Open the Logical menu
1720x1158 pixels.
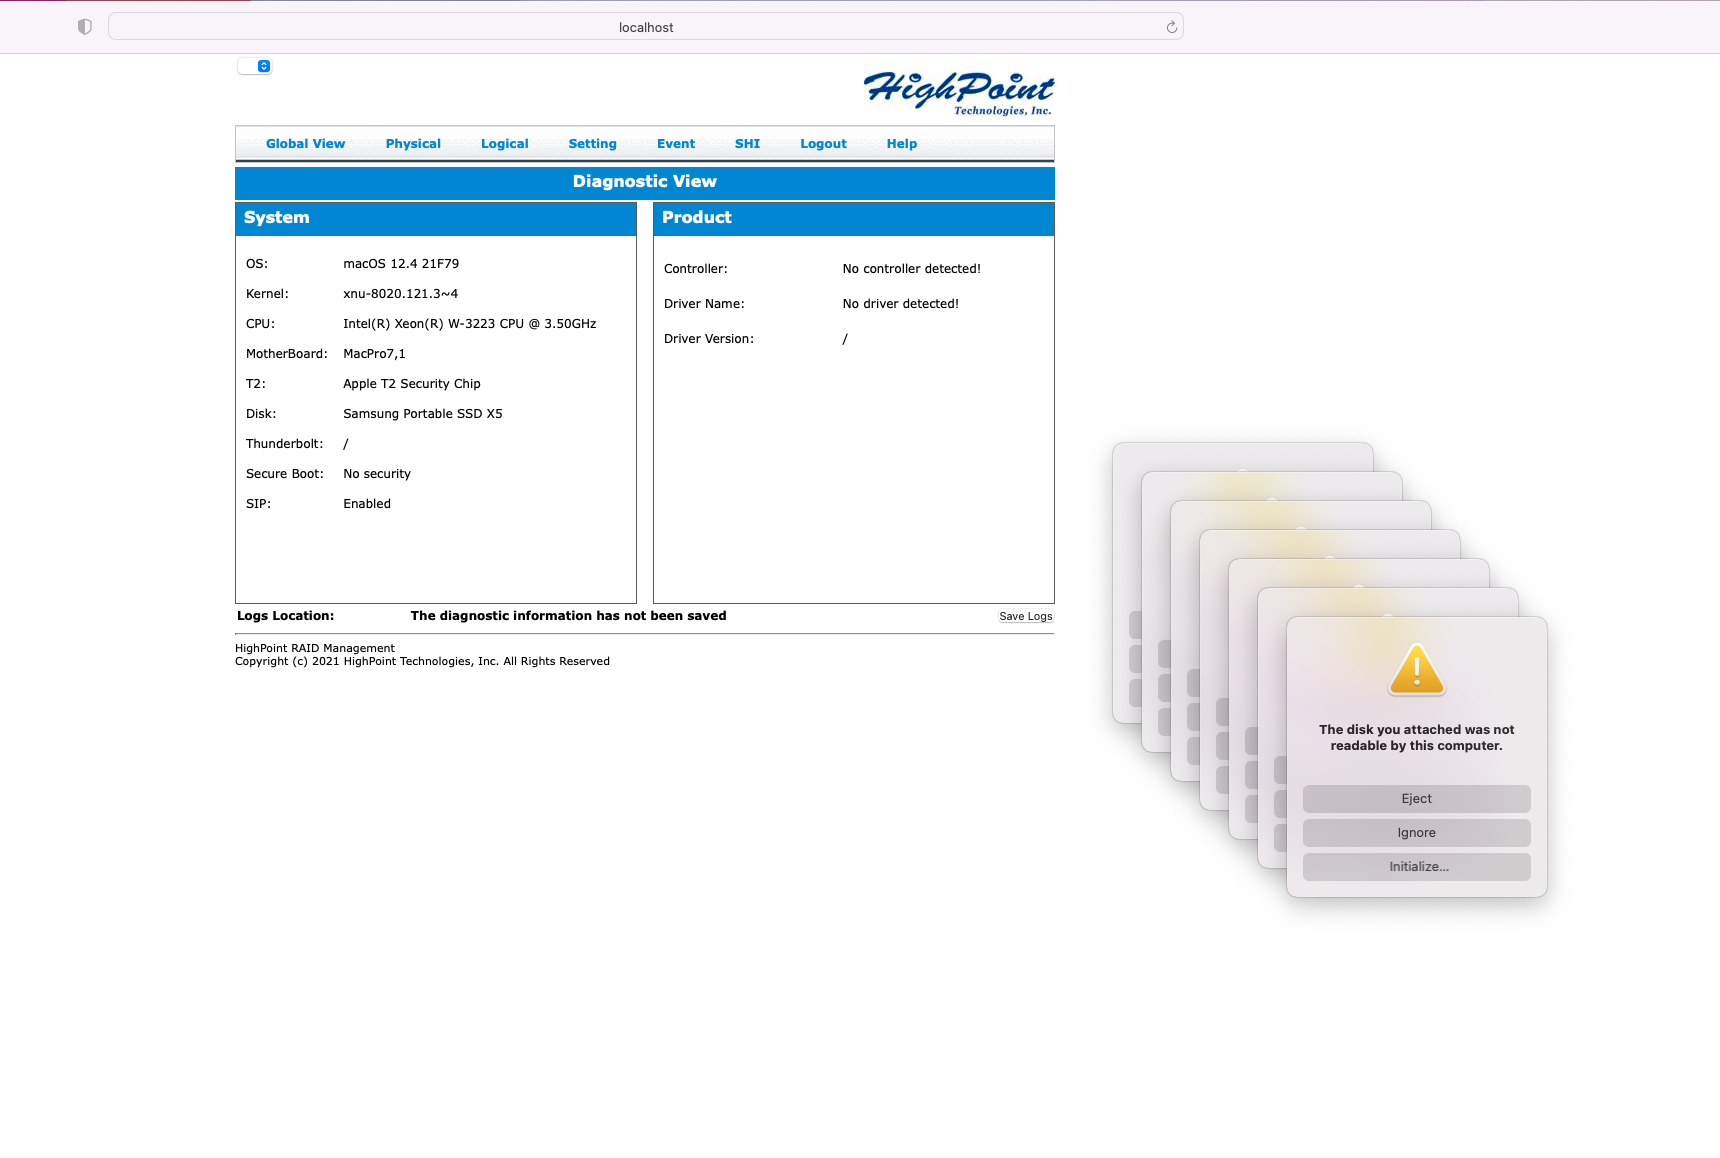504,144
